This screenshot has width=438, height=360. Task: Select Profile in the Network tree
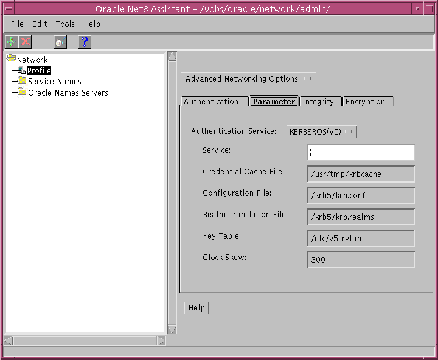[39, 70]
